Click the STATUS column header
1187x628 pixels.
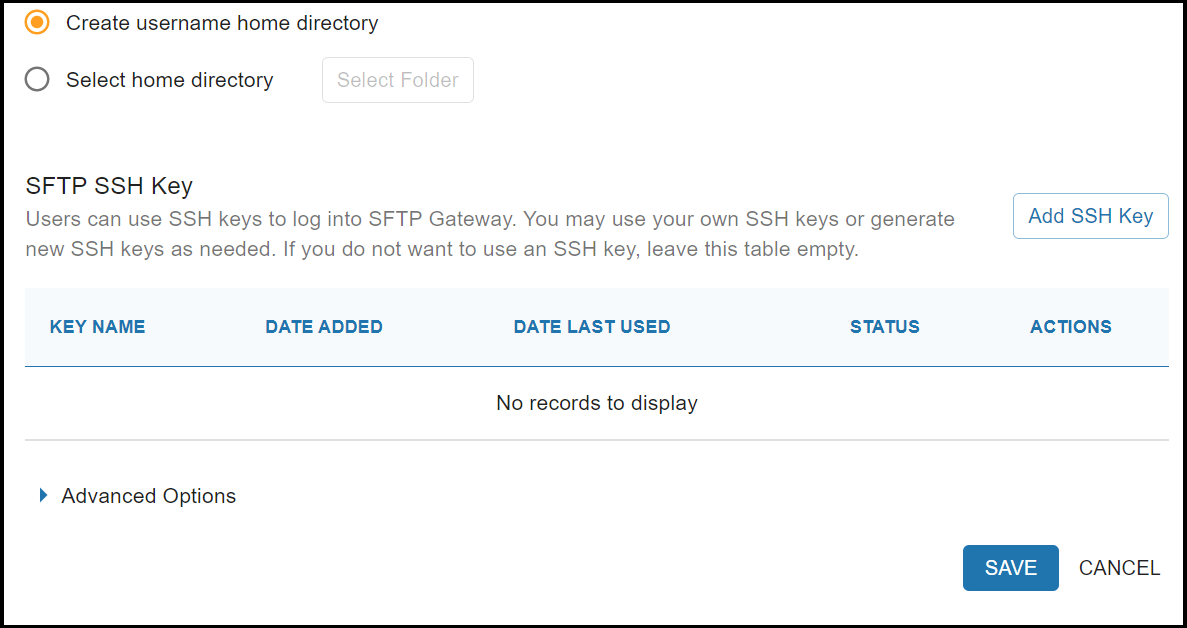coord(884,326)
